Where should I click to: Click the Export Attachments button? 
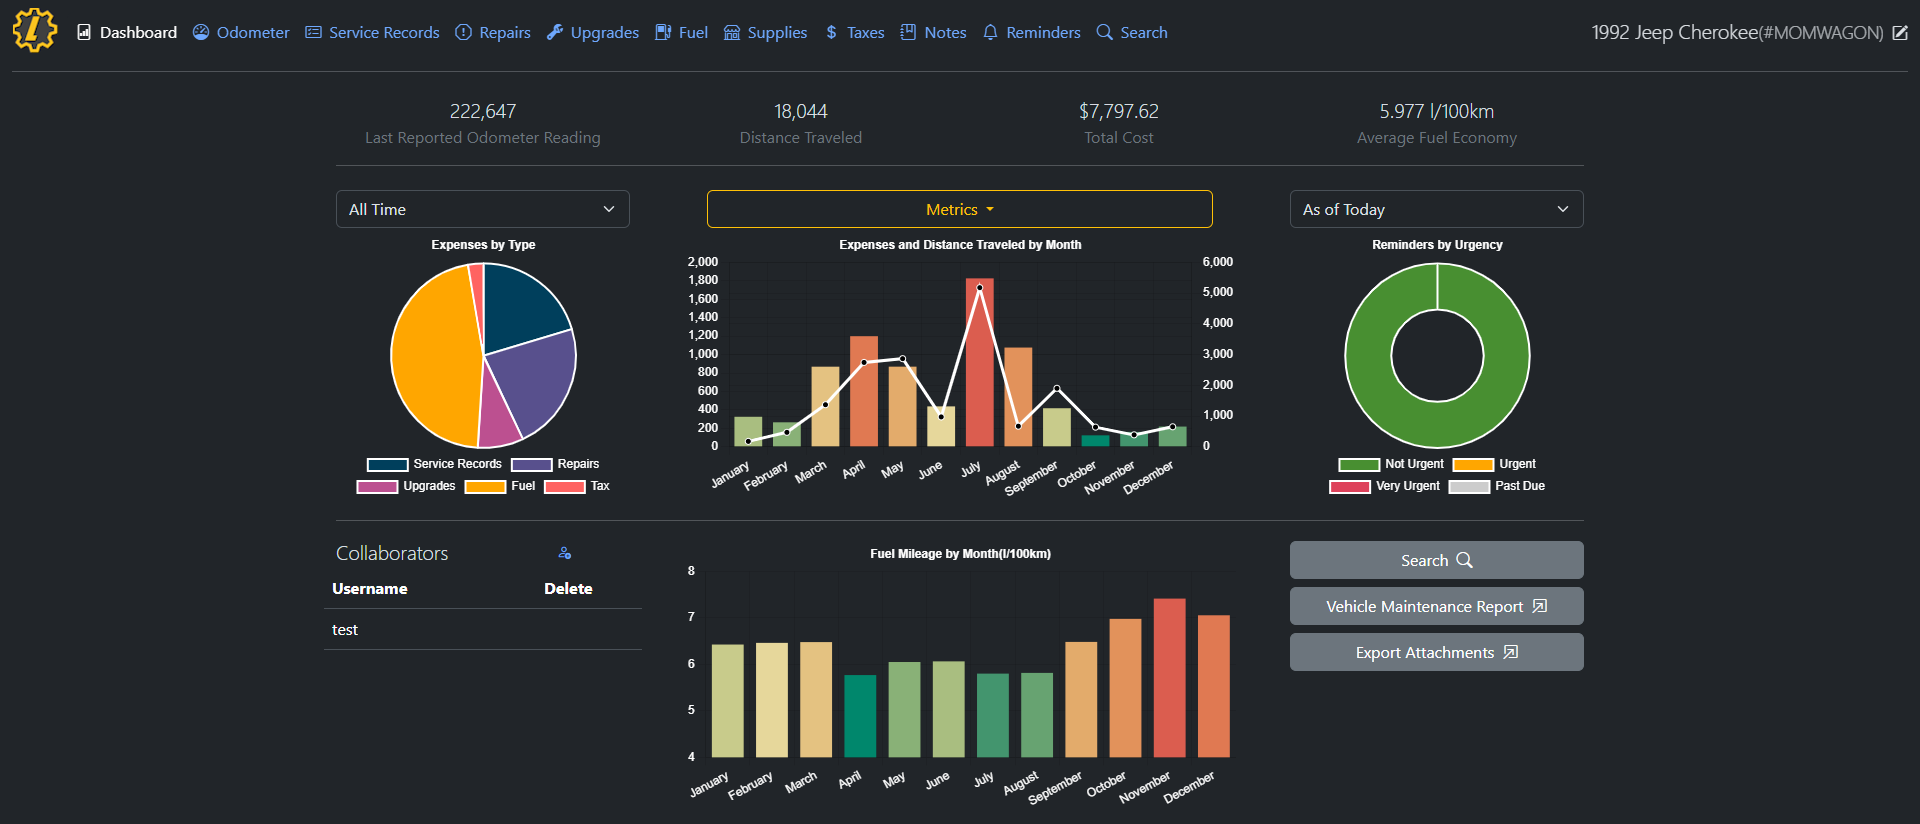click(1436, 652)
